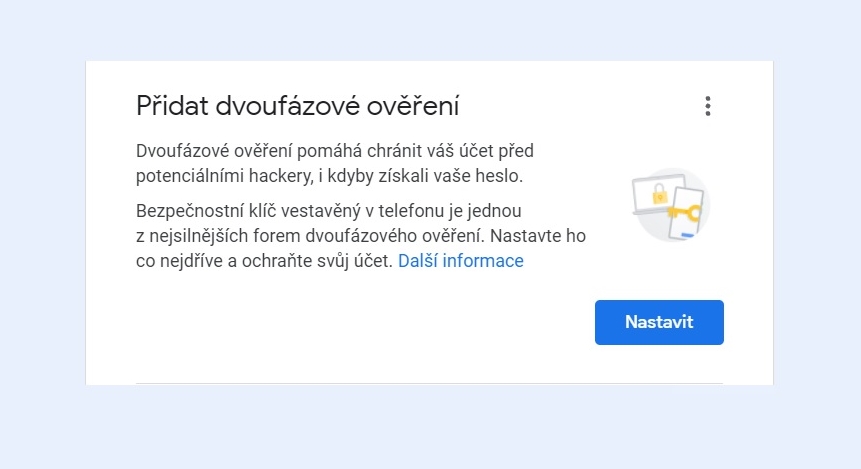Open the three-dot more options menu

pos(708,106)
